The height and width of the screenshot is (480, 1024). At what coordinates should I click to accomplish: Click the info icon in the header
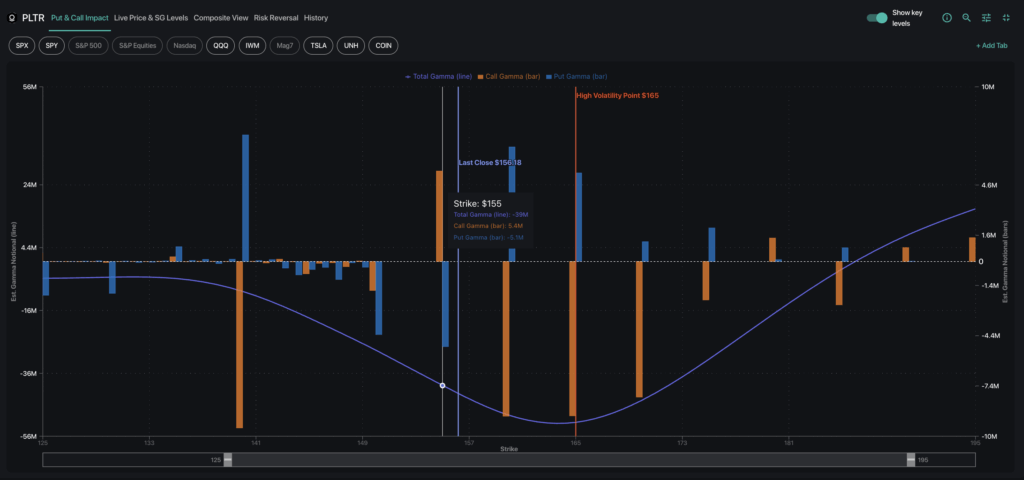[947, 18]
